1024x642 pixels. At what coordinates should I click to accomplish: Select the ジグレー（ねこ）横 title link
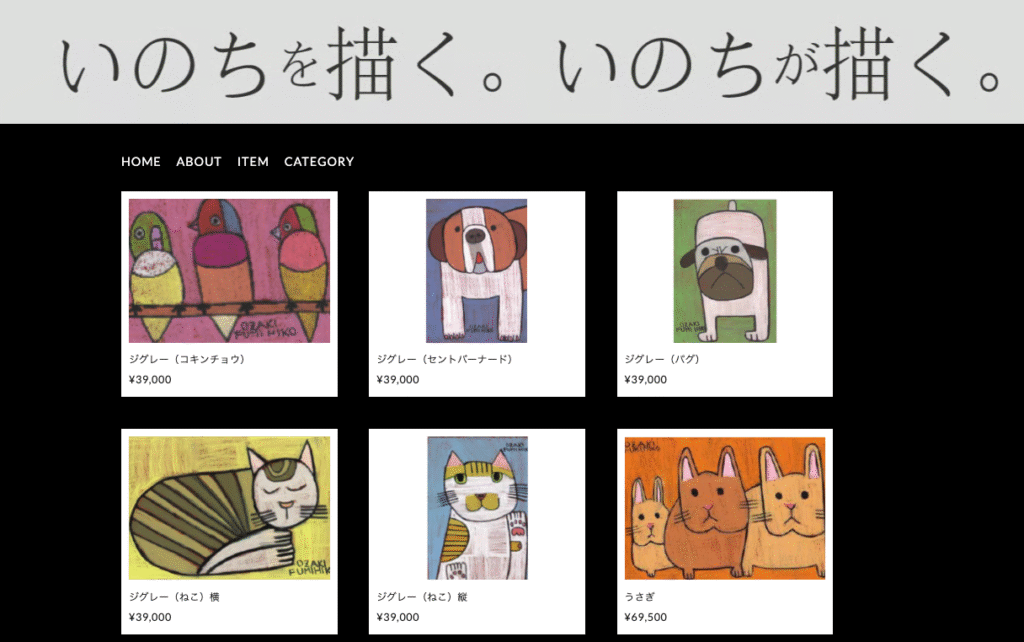[x=174, y=597]
